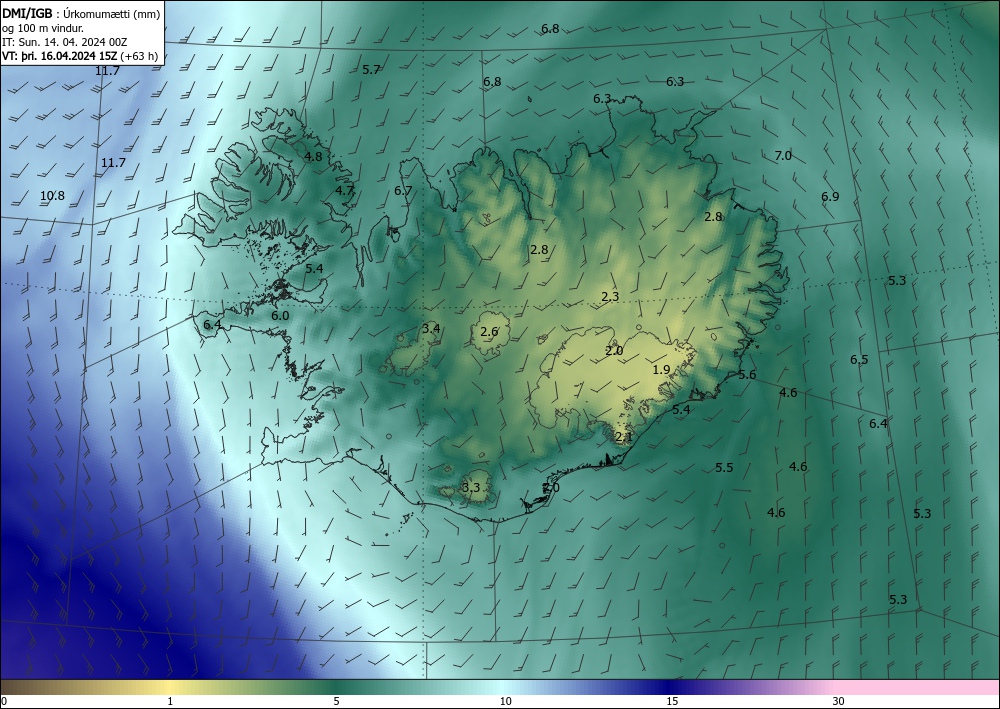Click the 5 tick label on the color scale
The image size is (1000, 709).
(336, 701)
